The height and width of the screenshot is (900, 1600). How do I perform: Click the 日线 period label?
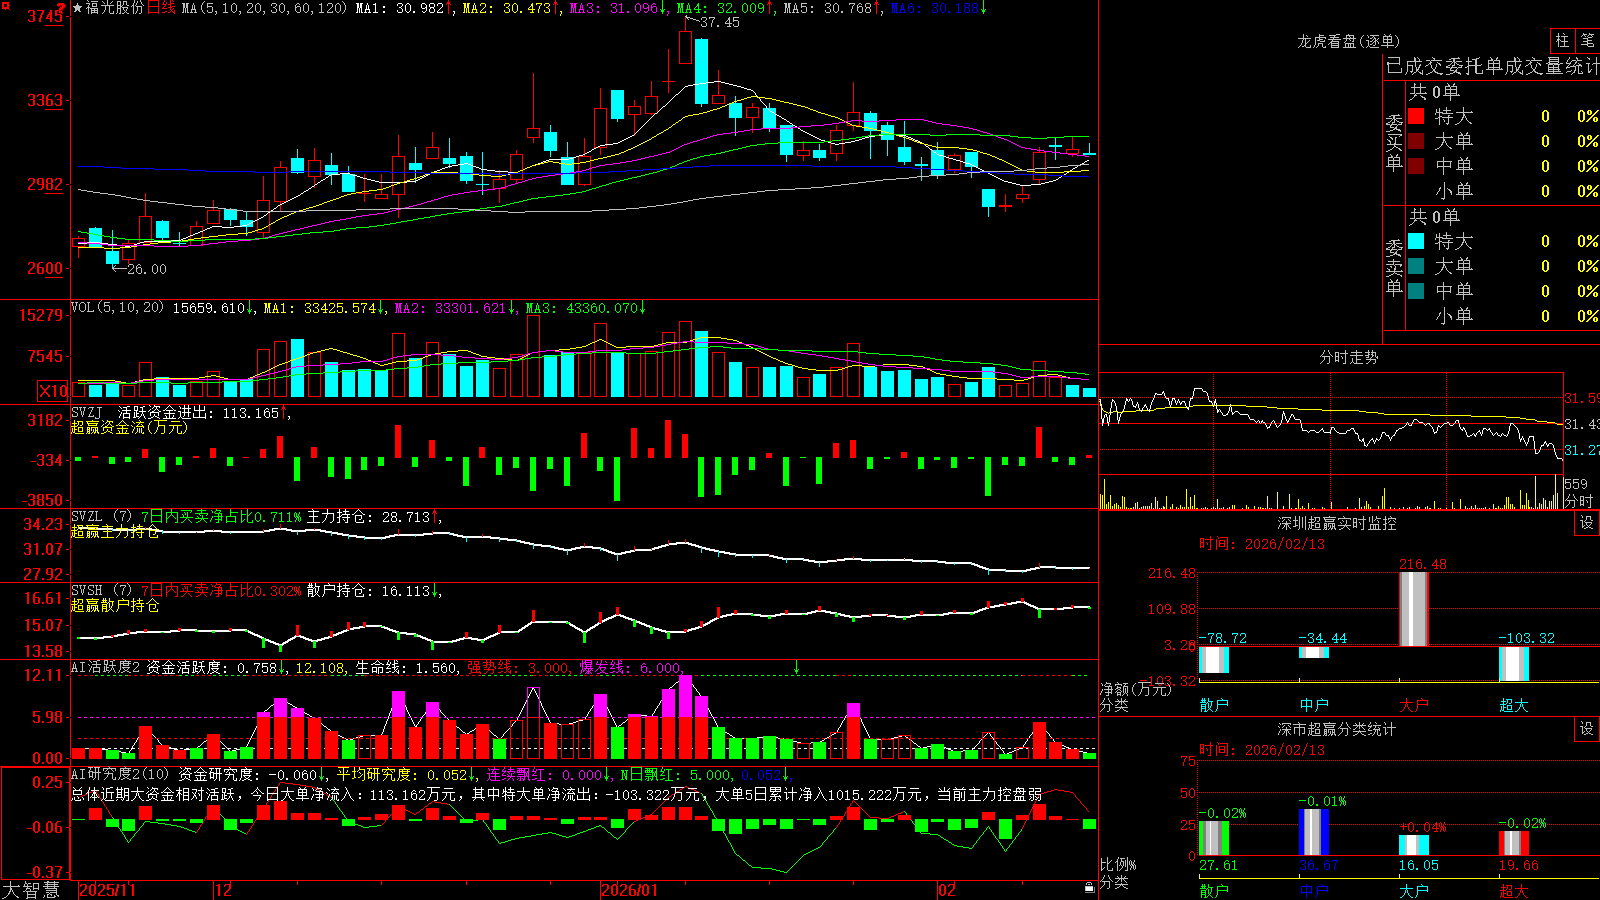coord(161,8)
